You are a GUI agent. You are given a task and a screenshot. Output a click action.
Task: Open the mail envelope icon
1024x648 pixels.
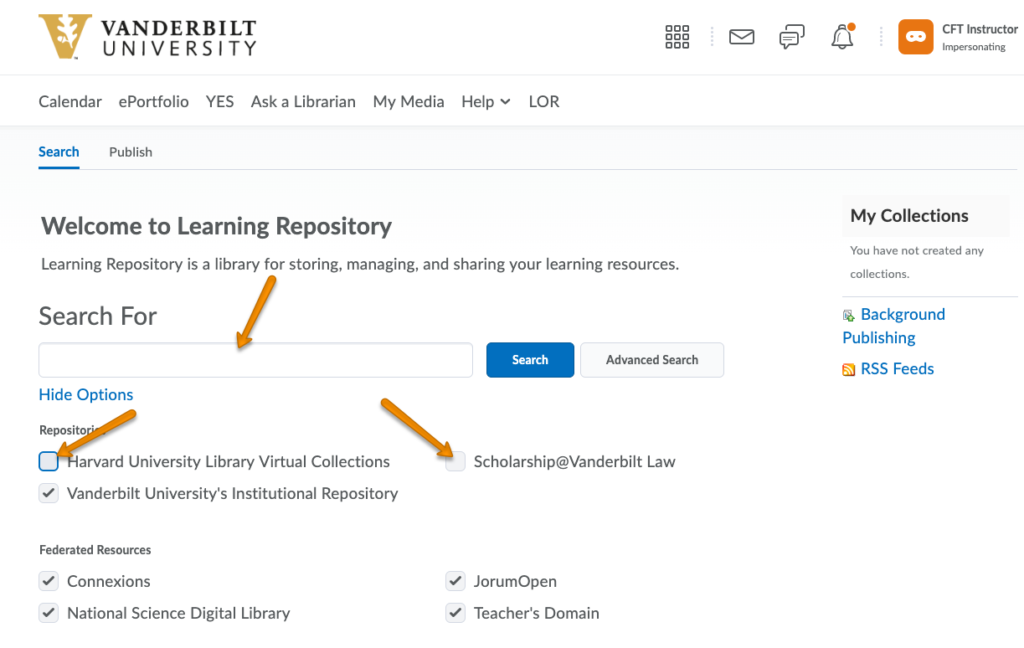click(x=741, y=37)
